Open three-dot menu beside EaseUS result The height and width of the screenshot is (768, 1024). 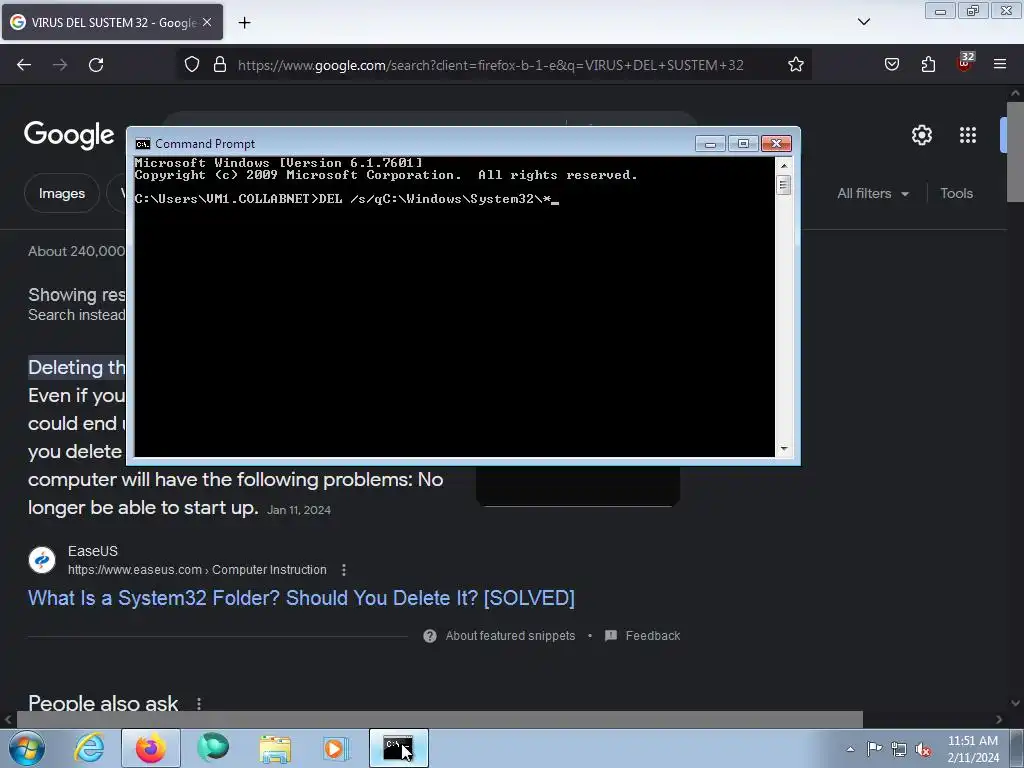pyautogui.click(x=344, y=570)
